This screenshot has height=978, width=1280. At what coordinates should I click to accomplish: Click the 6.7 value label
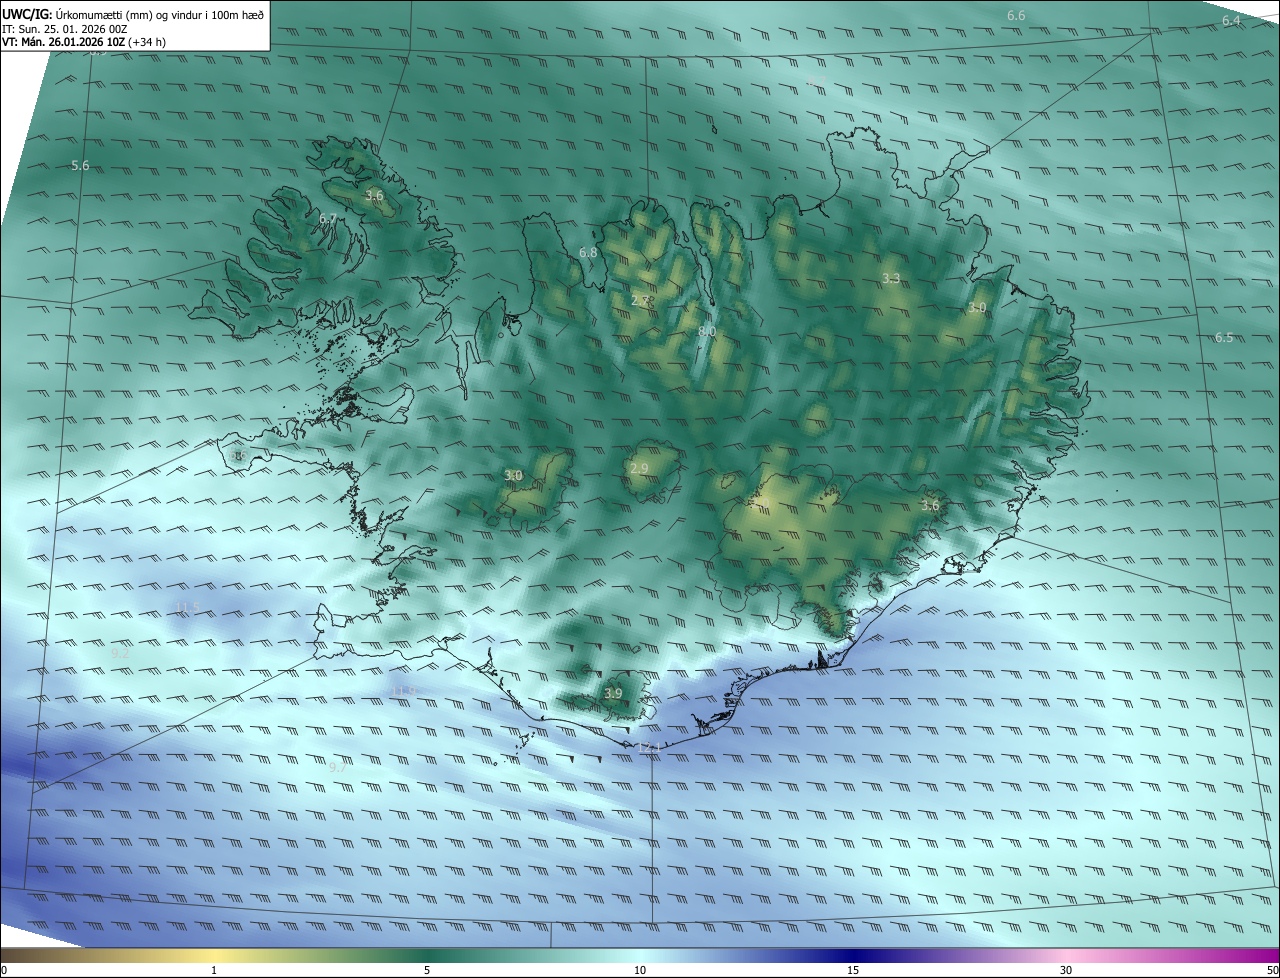[328, 218]
